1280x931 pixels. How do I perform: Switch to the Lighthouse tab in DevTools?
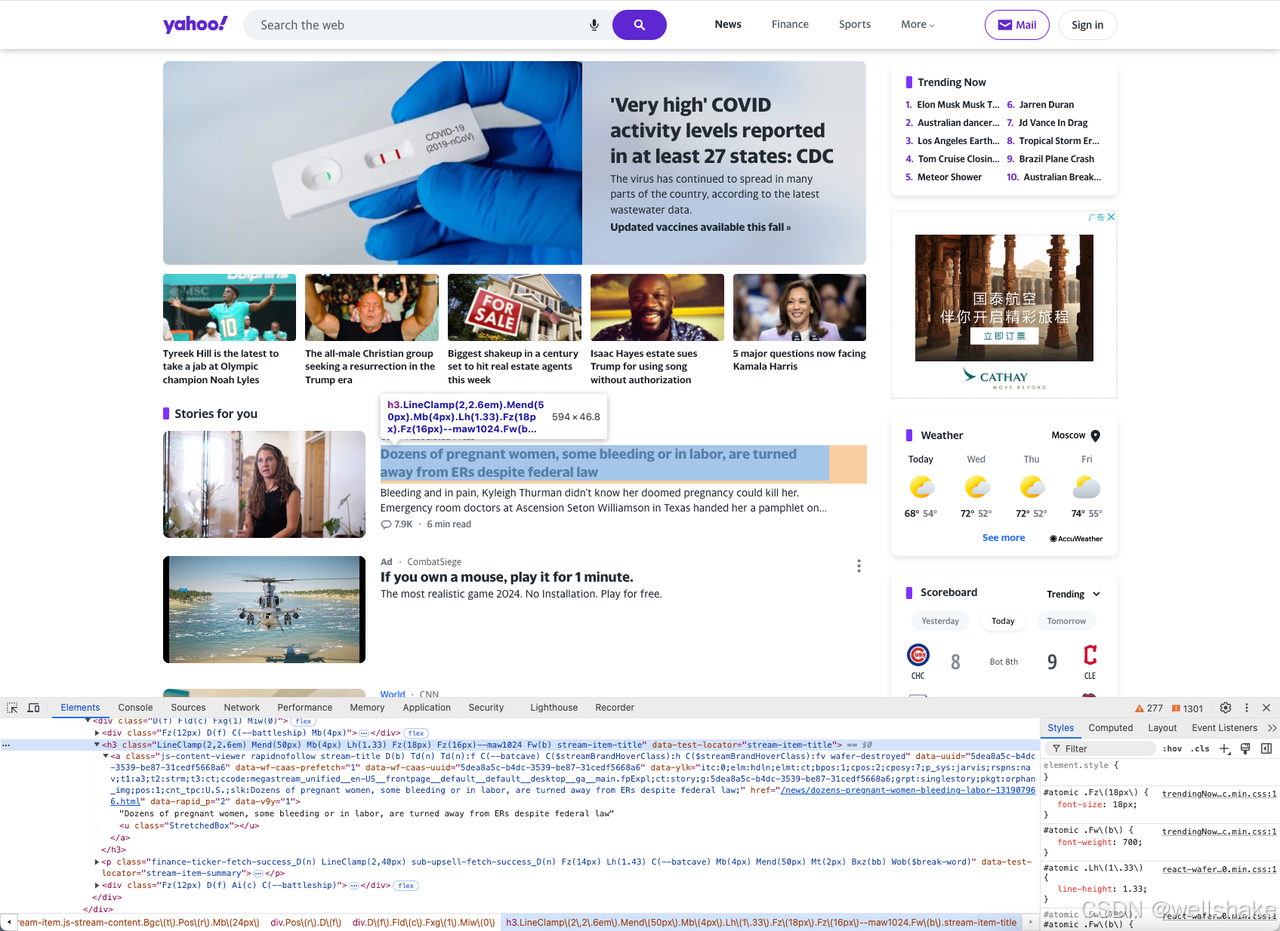pos(554,707)
